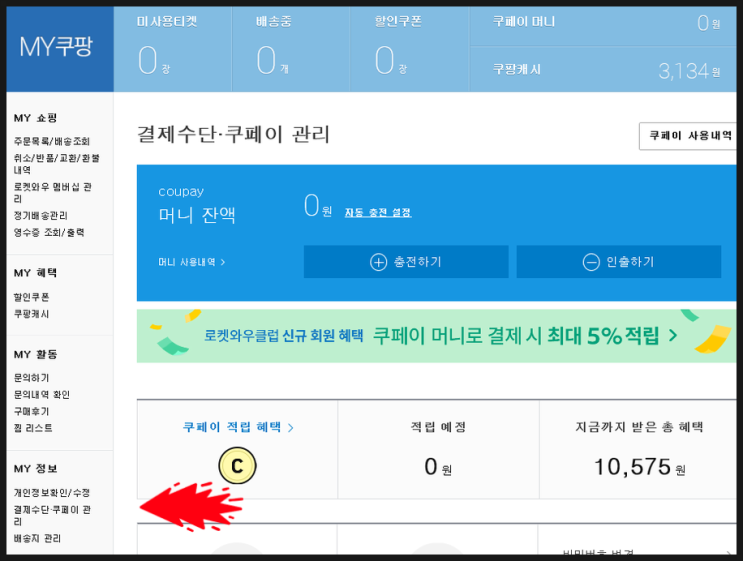Open 쿠페이 적립 혜택 link

[x=238, y=427]
